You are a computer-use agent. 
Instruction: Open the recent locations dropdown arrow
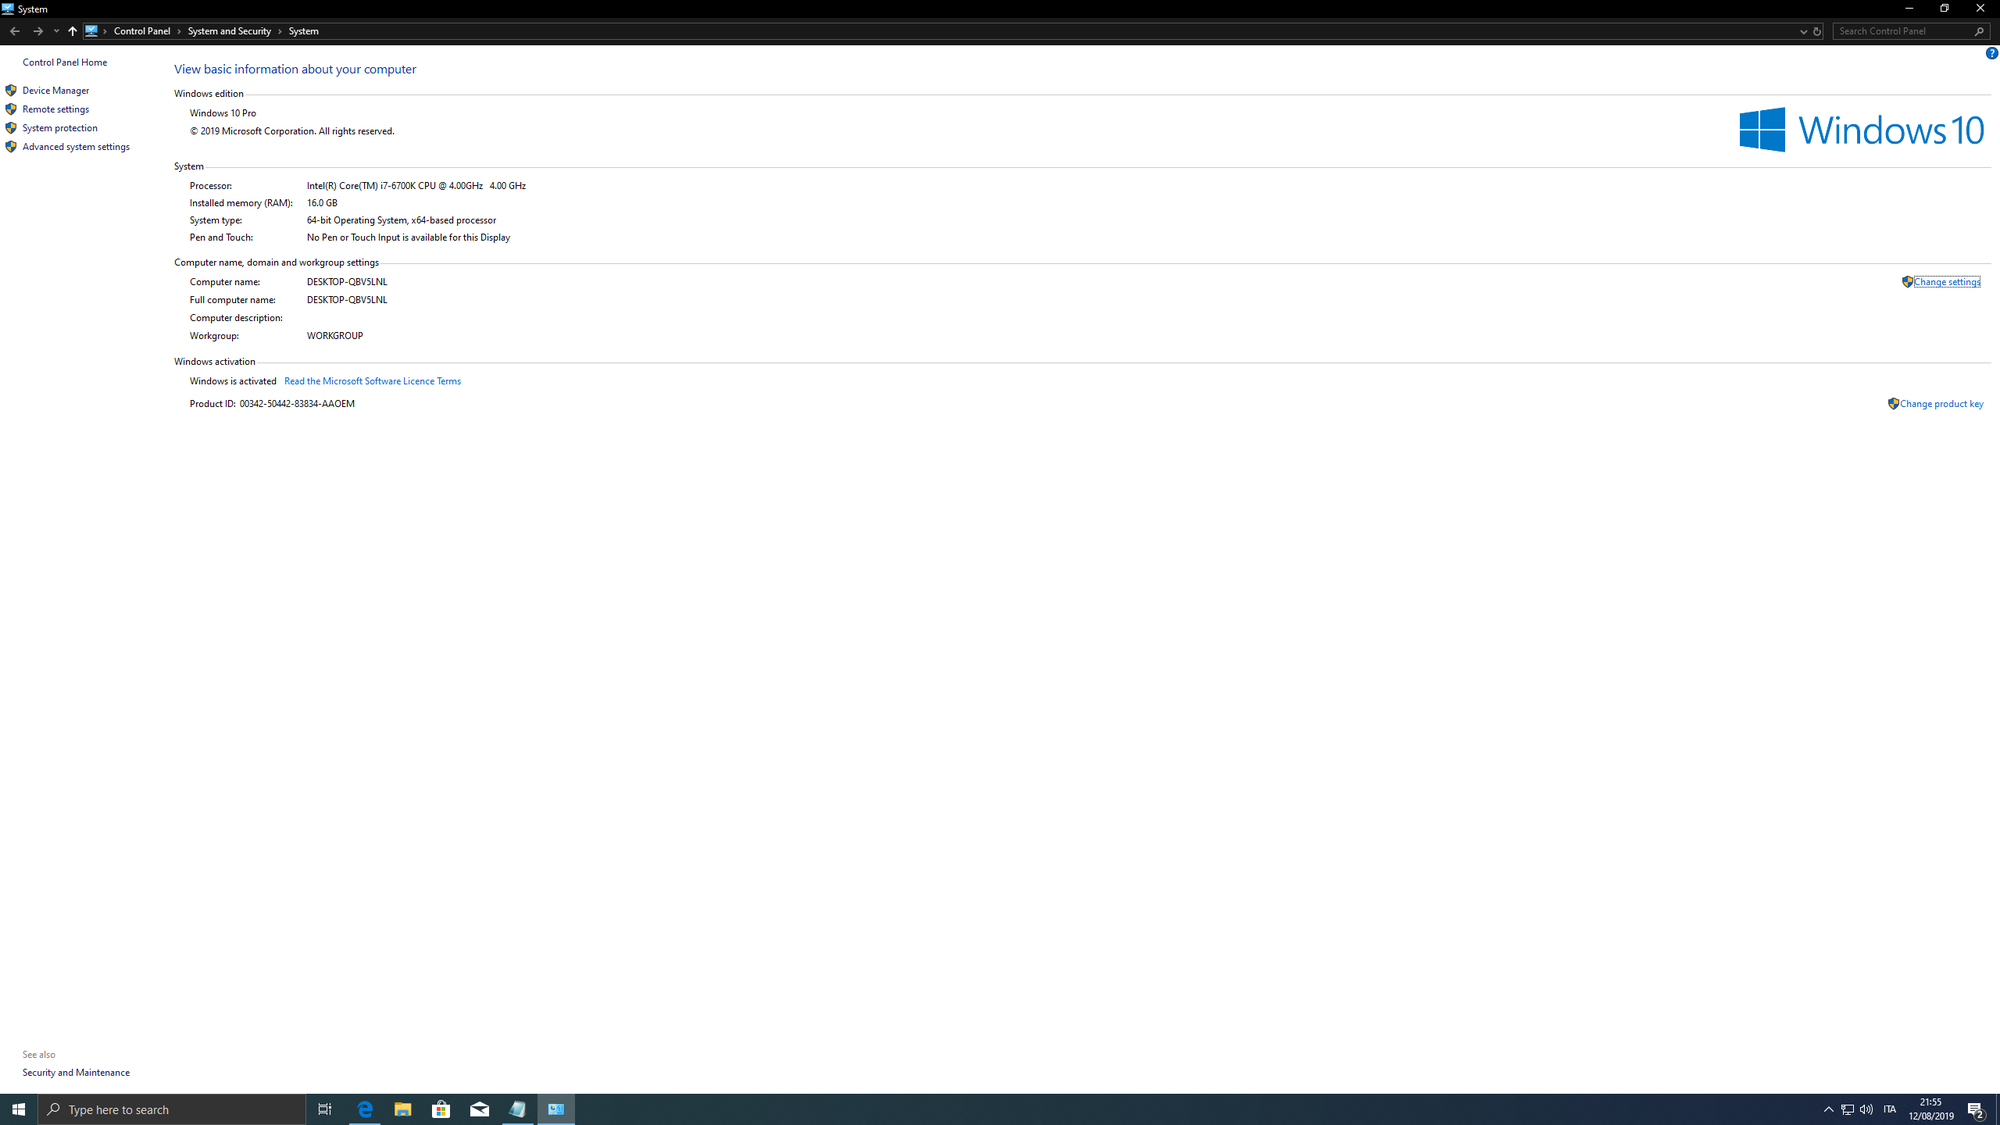56,31
